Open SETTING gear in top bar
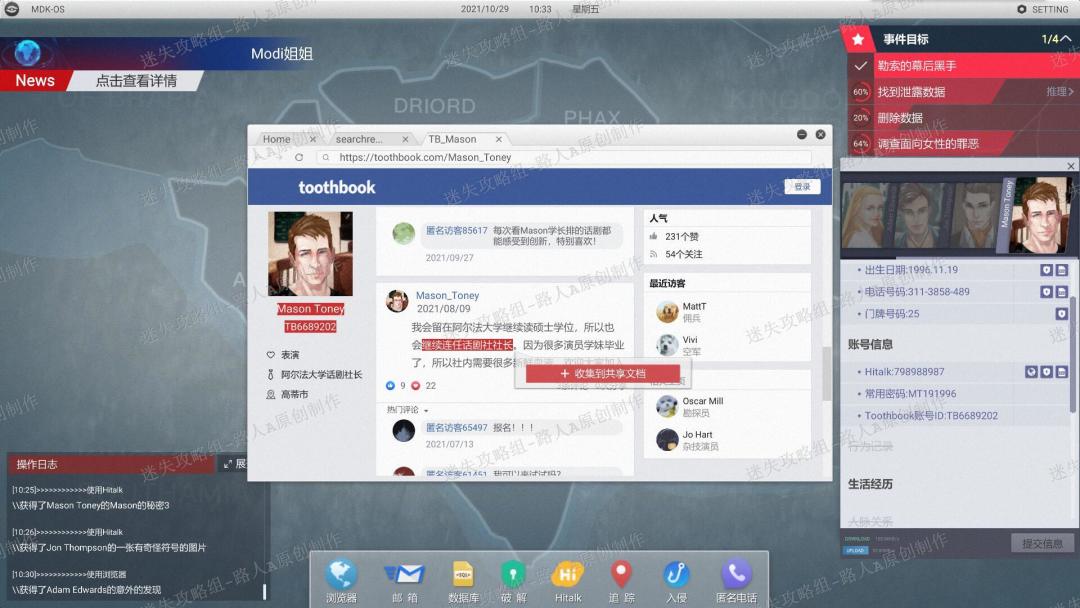The height and width of the screenshot is (608, 1080). point(1043,9)
